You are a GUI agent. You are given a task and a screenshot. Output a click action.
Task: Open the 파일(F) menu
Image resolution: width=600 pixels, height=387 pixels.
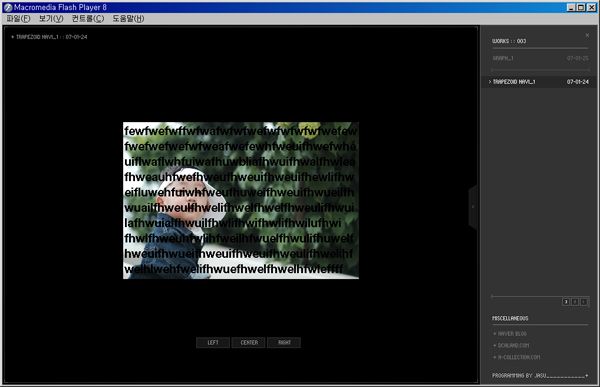click(x=18, y=18)
